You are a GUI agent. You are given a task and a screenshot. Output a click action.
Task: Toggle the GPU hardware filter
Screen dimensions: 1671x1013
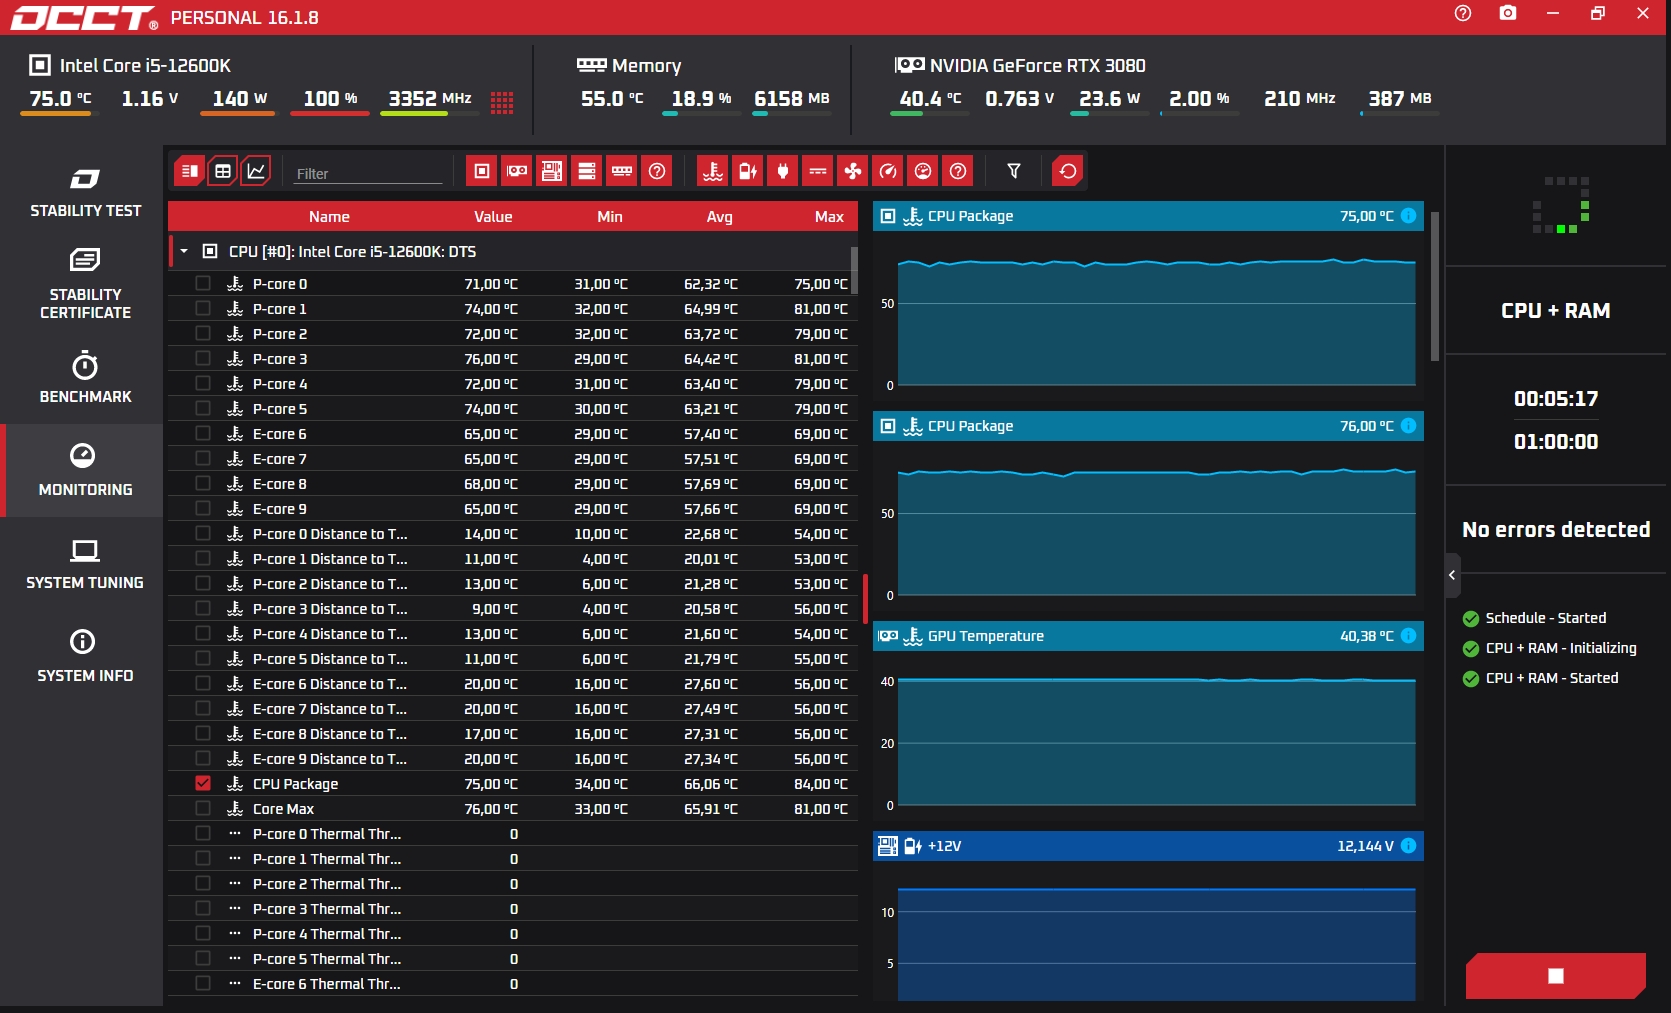coord(517,171)
